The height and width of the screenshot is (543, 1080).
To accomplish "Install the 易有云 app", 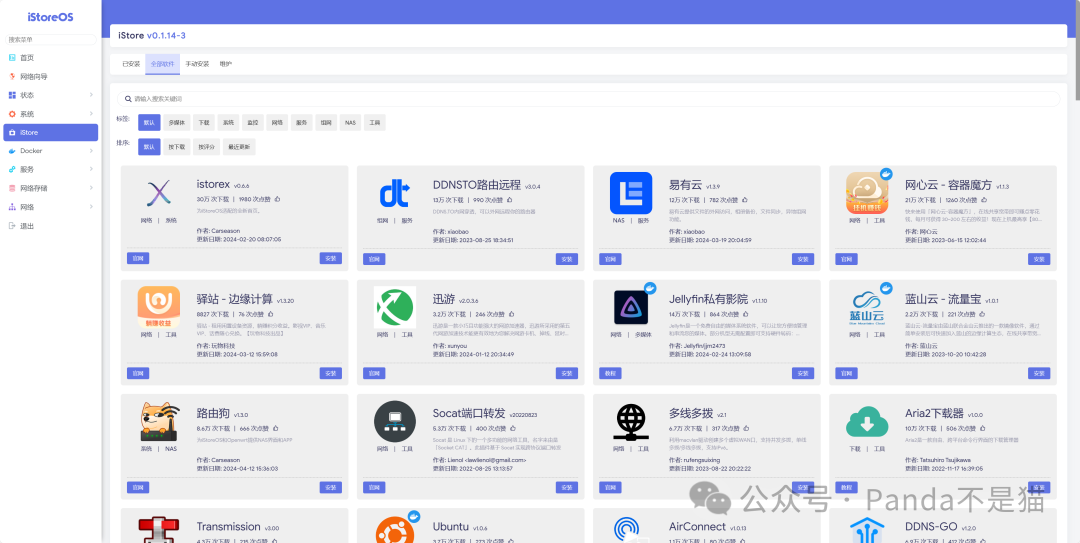I will tap(803, 259).
